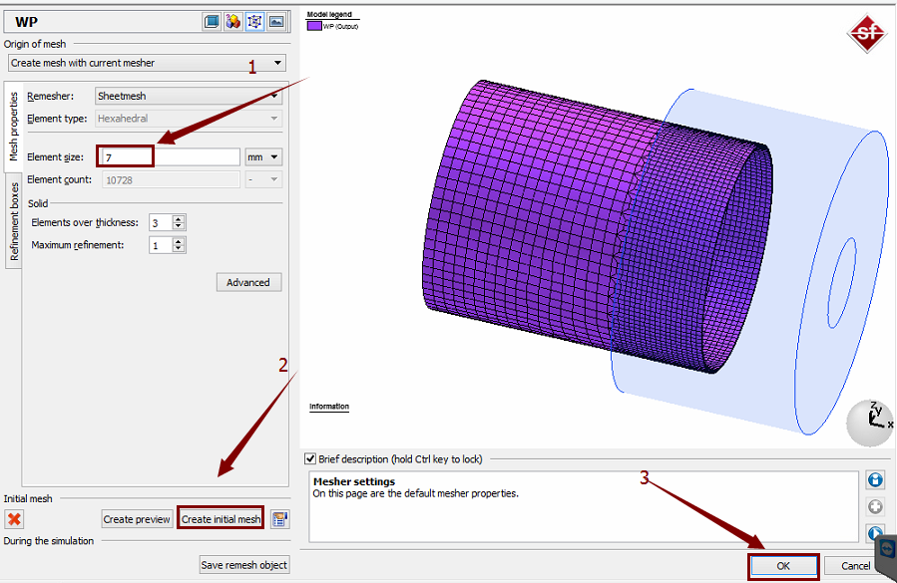The height and width of the screenshot is (583, 897).
Task: Open the Remesher Sheetmesh dropdown
Action: coord(188,96)
